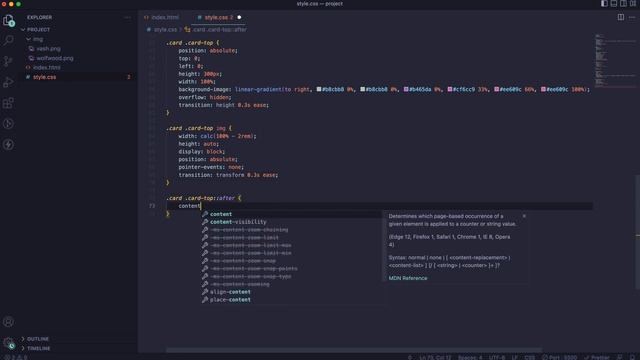Click the Ln, Col status bar item
This screenshot has height=360, width=640.
pyautogui.click(x=435, y=357)
